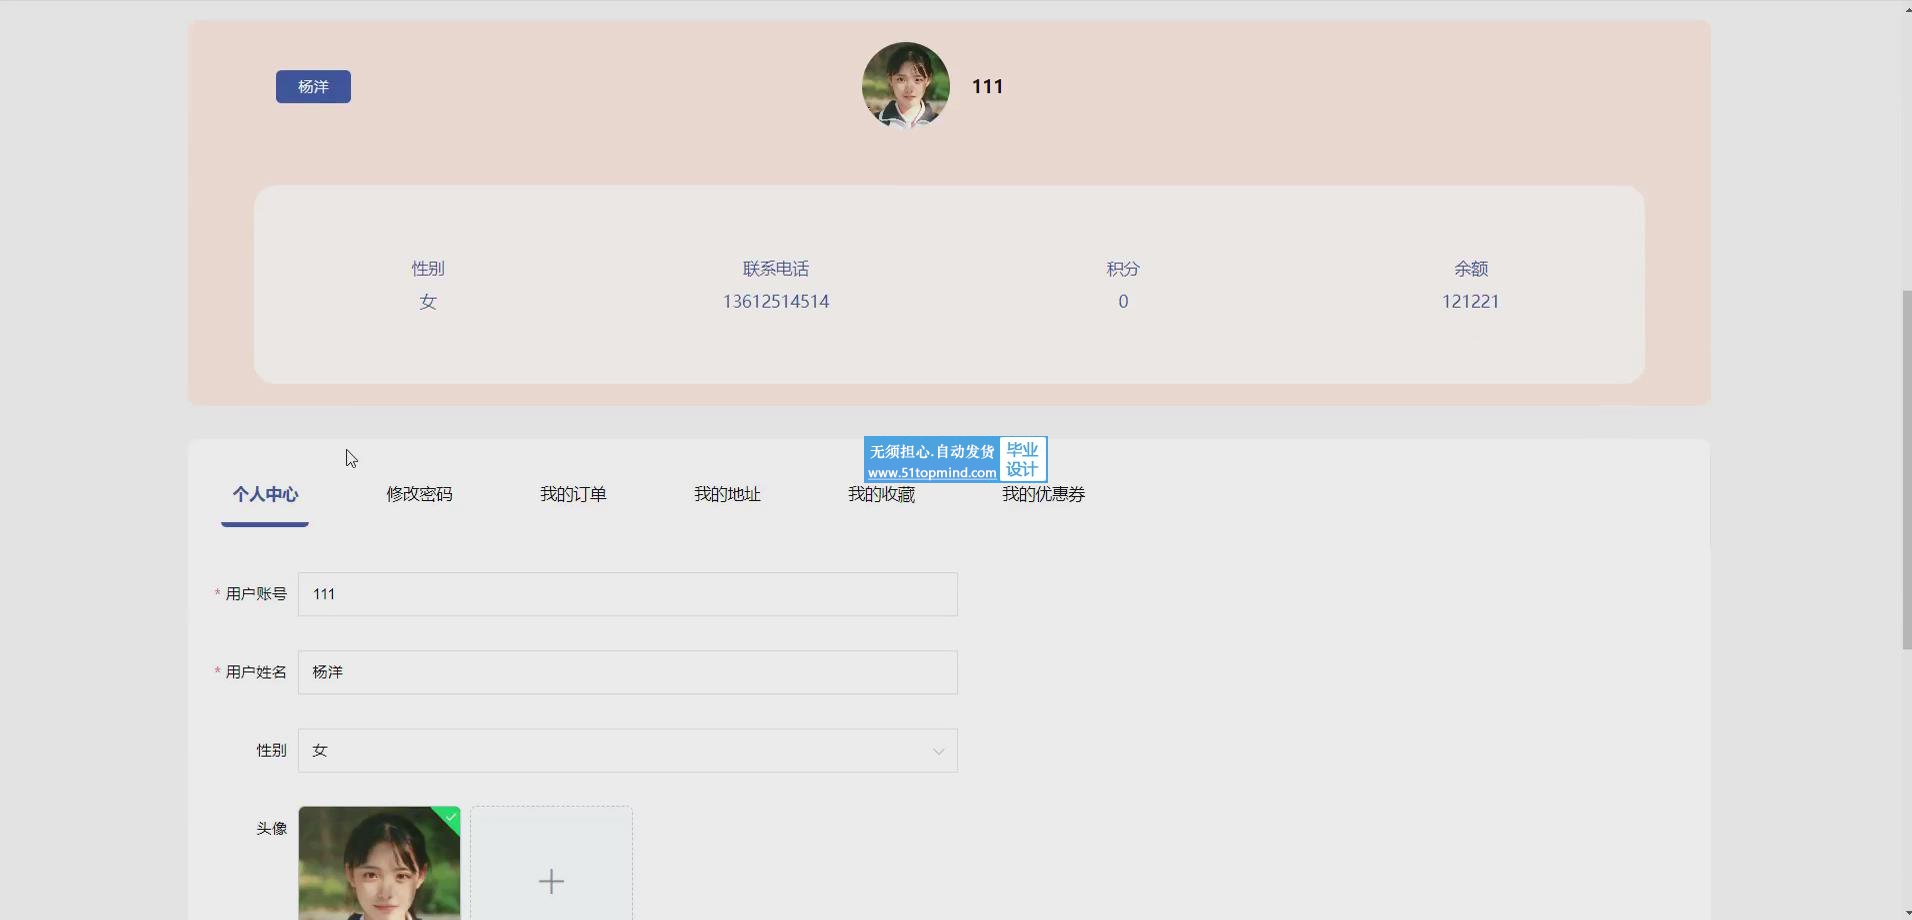Viewport: 1912px width, 920px height.
Task: Click the vertical page scrollbar thumb
Action: (1906, 470)
